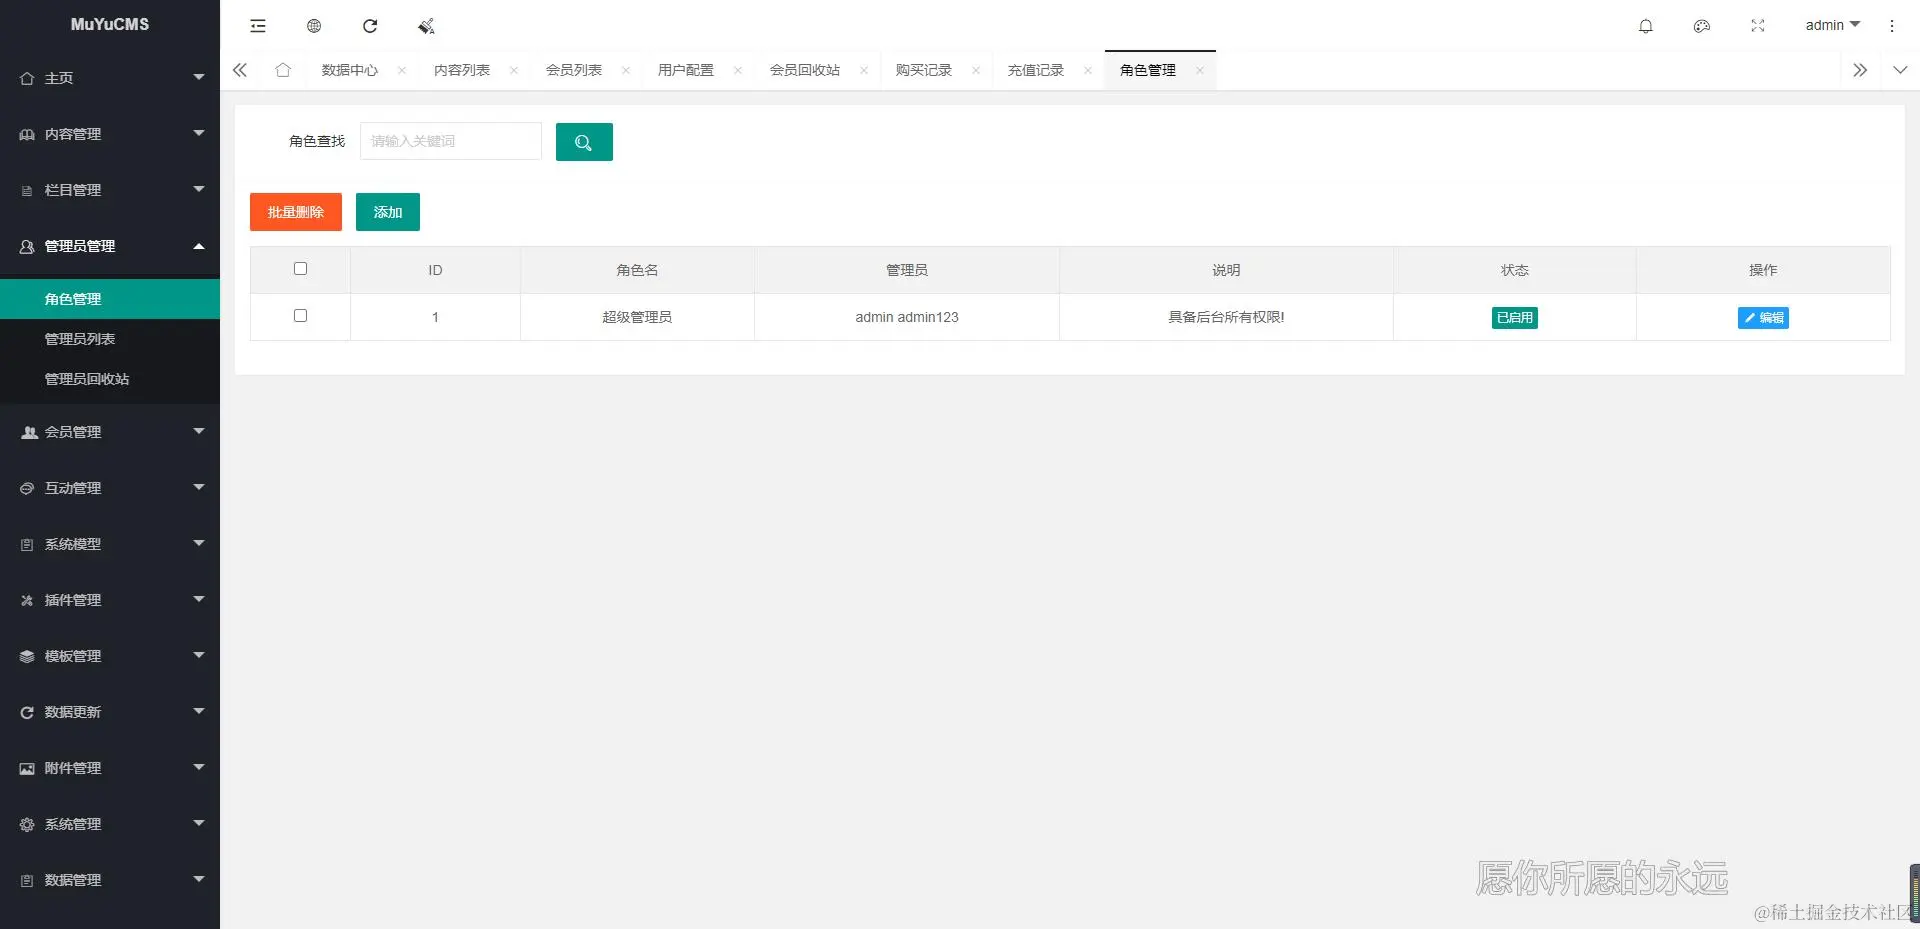Screen dimensions: 1920x929
Task: Open the theme palette icon
Action: pyautogui.click(x=1701, y=26)
